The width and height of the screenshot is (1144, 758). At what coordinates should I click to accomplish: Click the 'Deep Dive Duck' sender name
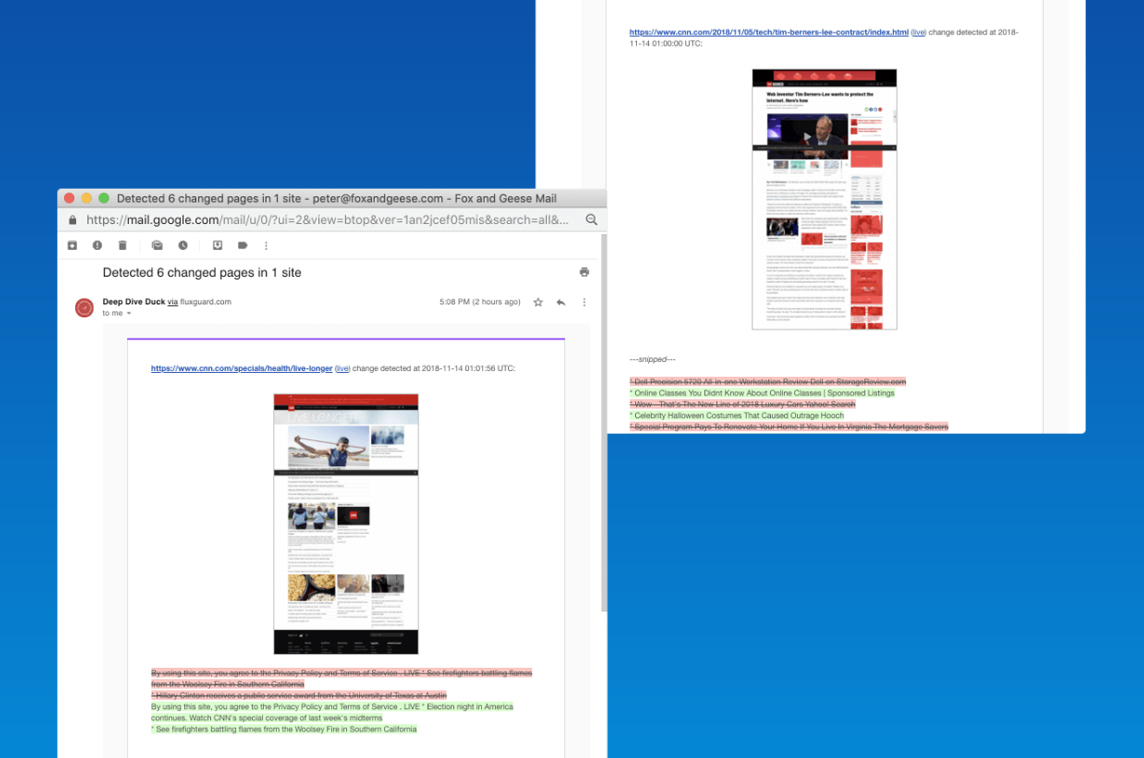(134, 302)
